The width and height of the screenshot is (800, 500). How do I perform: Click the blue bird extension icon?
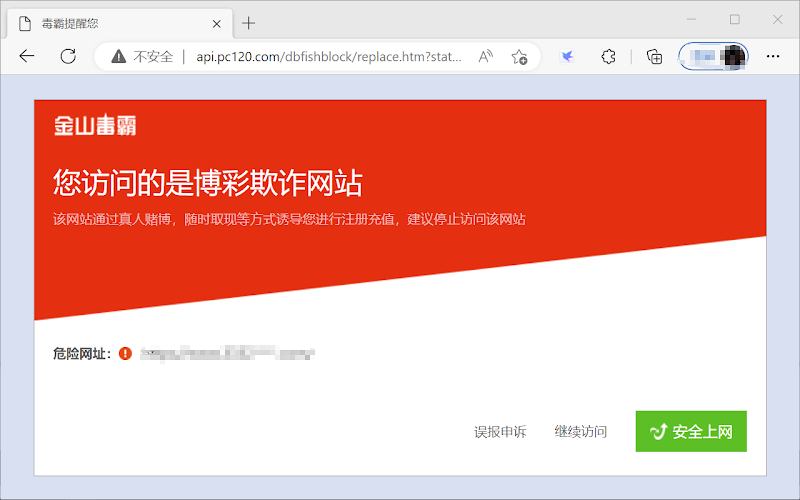tap(567, 57)
